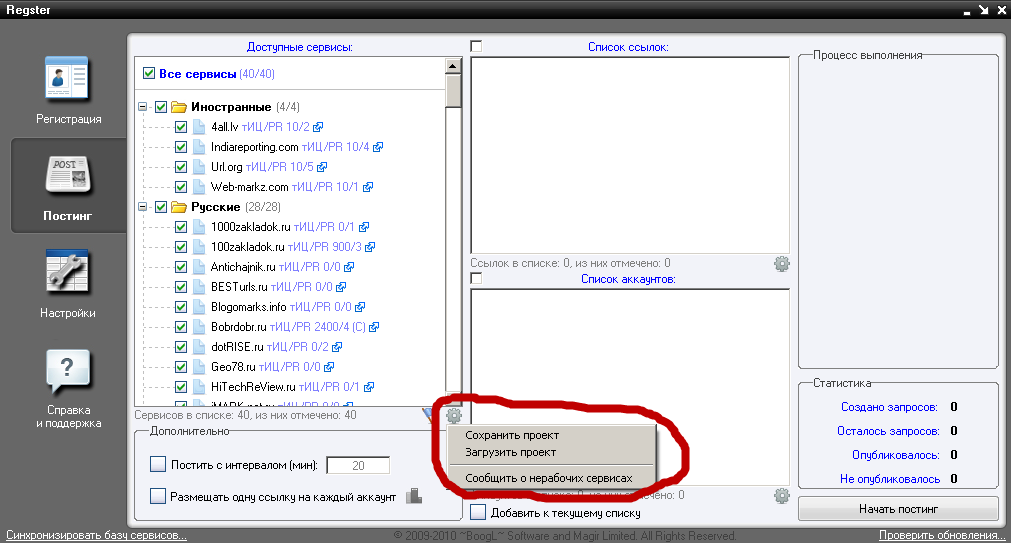Viewport: 1011px width, 543px height.
Task: Click the Список ссылок header
Action: click(x=628, y=47)
